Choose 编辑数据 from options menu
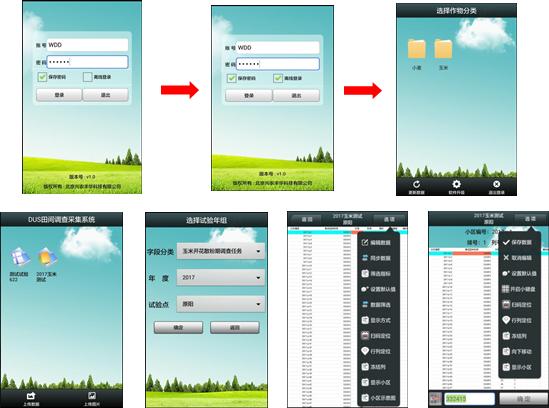The height and width of the screenshot is (408, 549). pyautogui.click(x=376, y=242)
